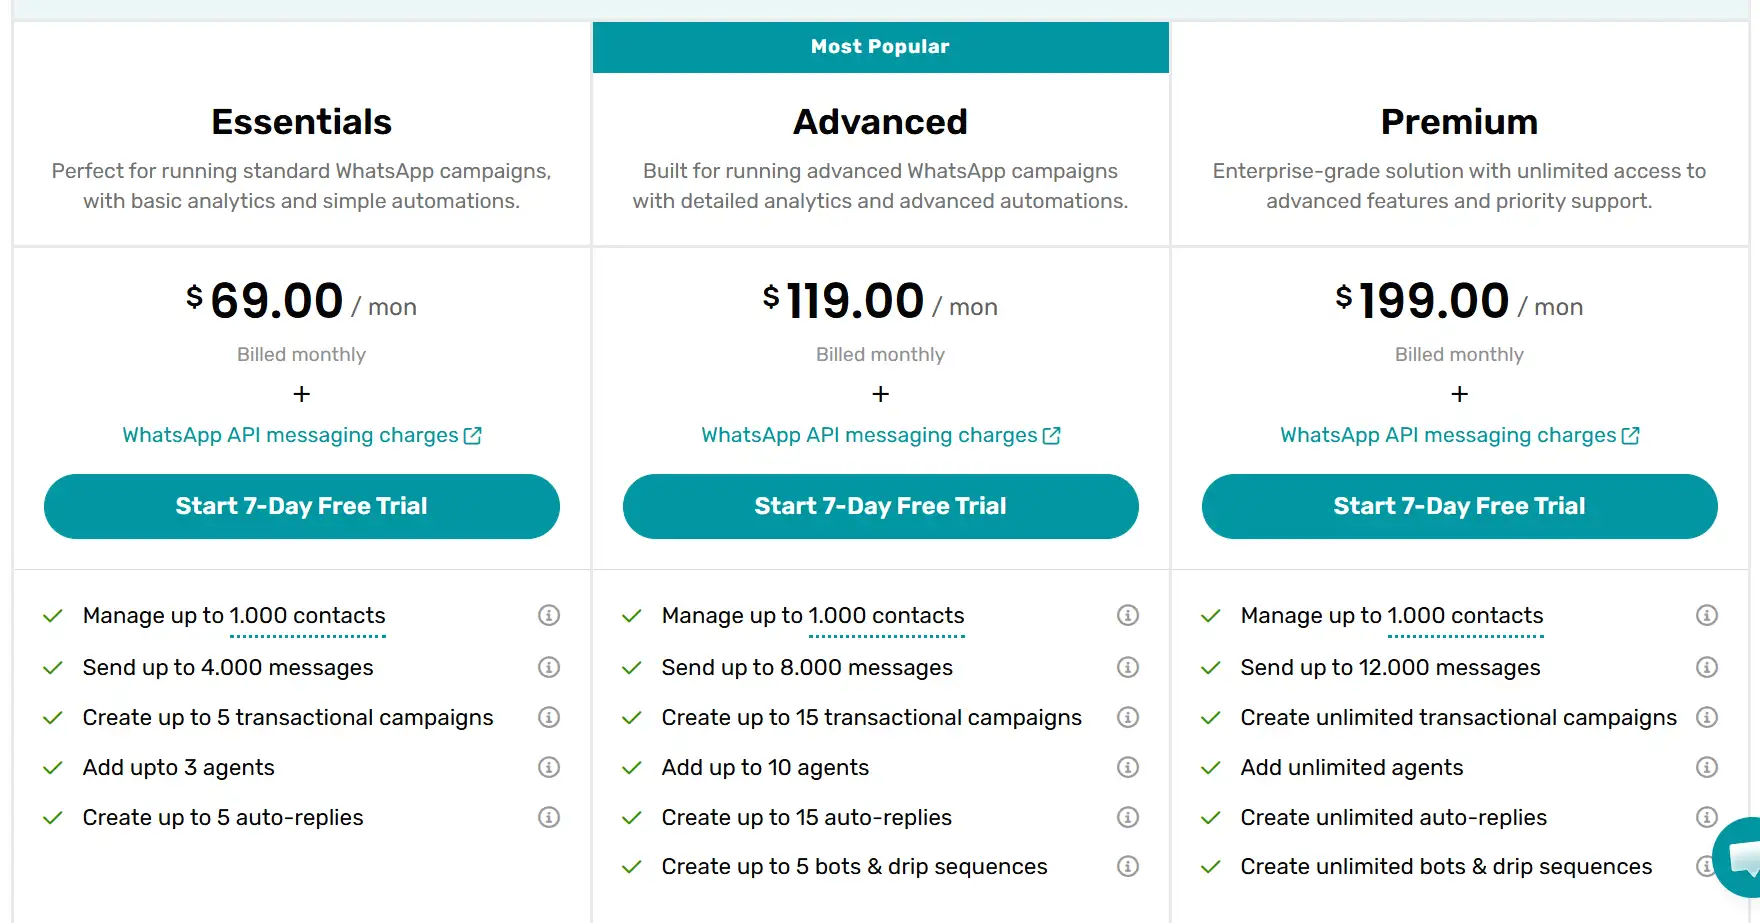Click info icon beside Add upto 3 agents
The width and height of the screenshot is (1760, 923).
click(x=549, y=767)
